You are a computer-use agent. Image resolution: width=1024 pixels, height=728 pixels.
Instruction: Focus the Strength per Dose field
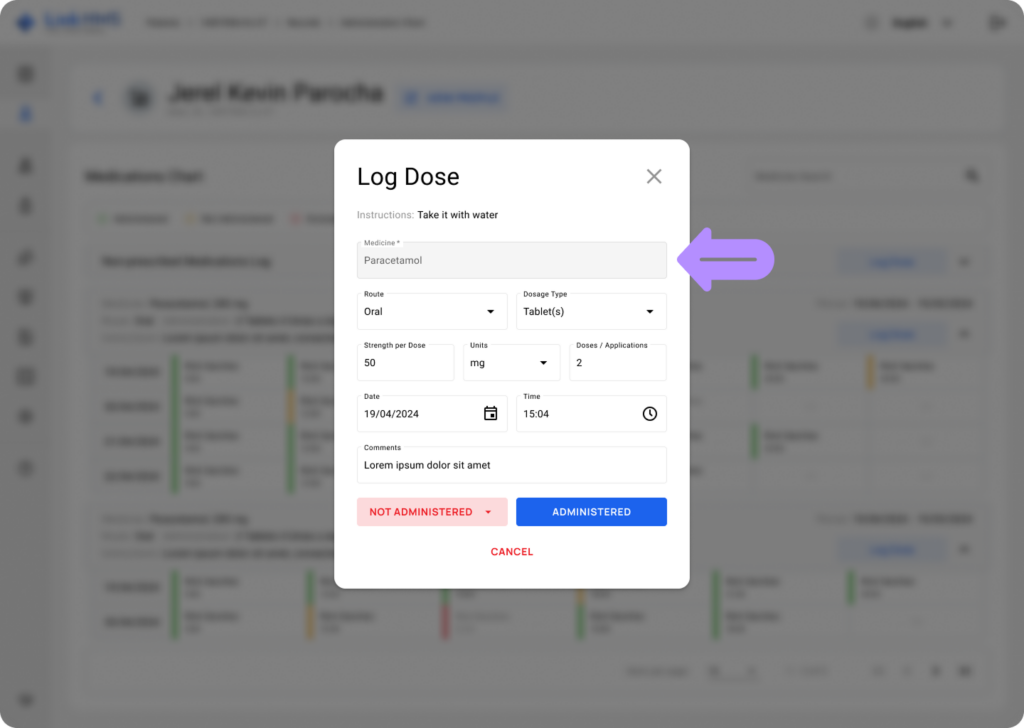405,363
